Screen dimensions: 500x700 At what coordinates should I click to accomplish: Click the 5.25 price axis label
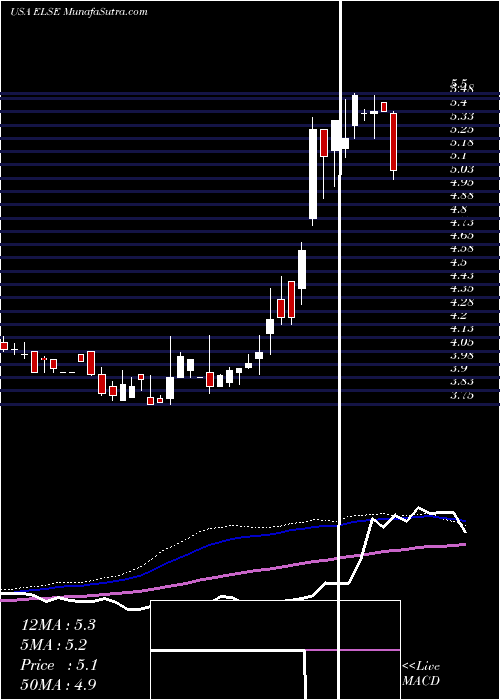click(461, 129)
